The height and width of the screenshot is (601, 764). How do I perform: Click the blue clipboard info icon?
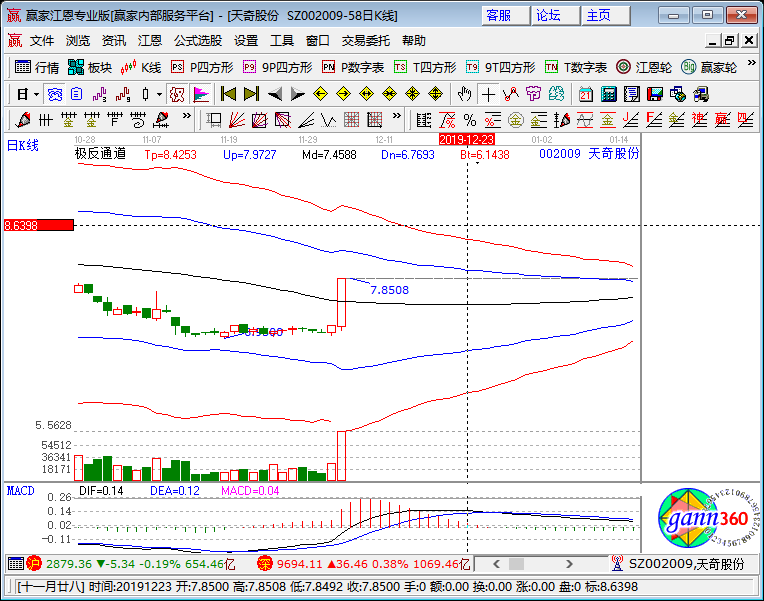click(76, 94)
